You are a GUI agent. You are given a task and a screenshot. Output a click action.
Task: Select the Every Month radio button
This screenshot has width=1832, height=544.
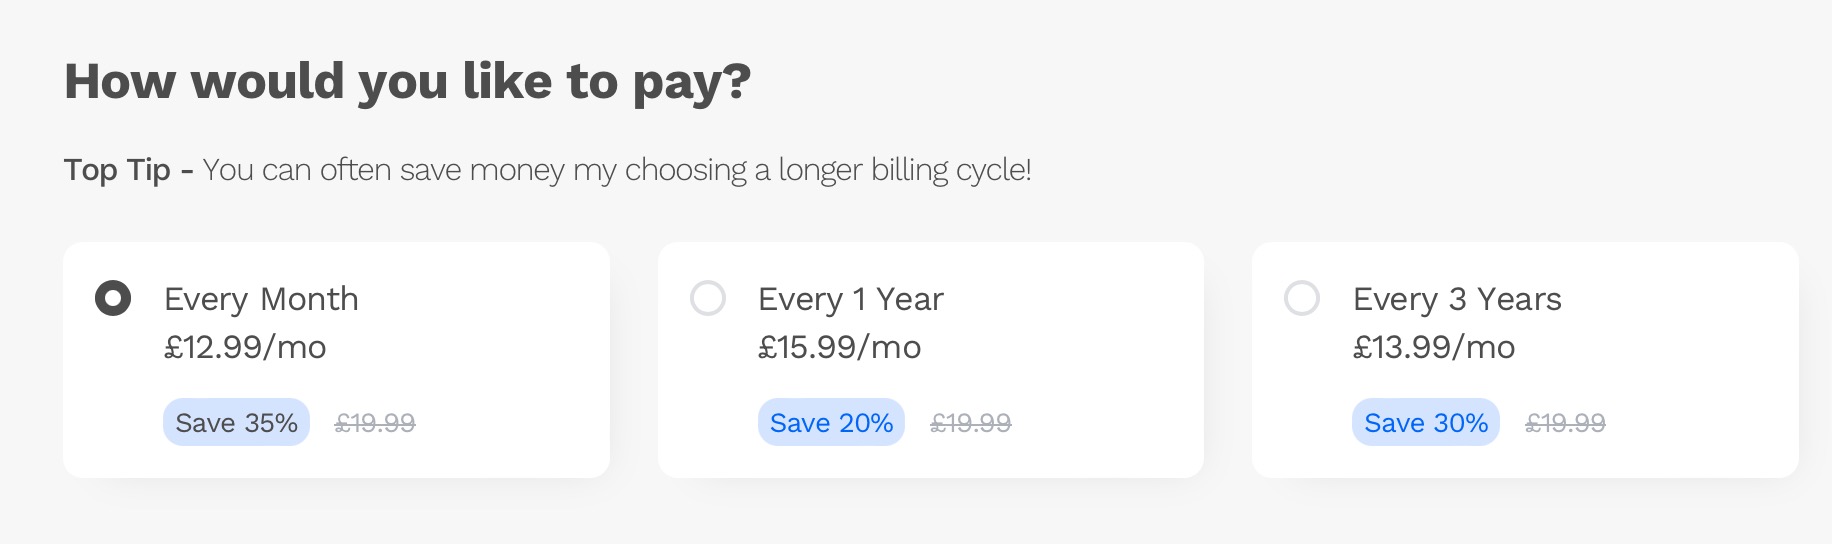(113, 299)
